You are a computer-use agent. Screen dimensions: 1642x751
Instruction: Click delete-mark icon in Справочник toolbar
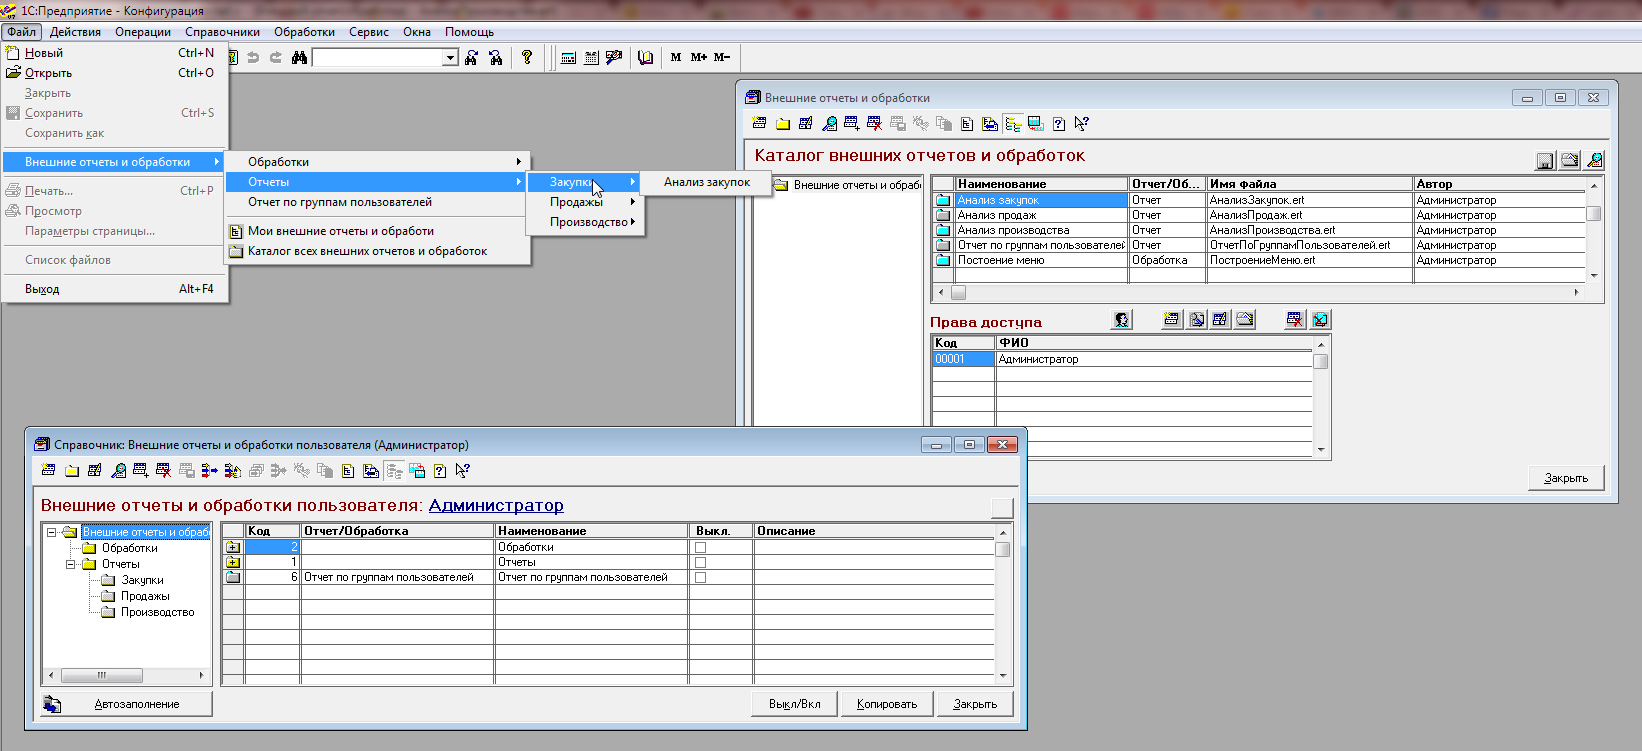(x=163, y=470)
